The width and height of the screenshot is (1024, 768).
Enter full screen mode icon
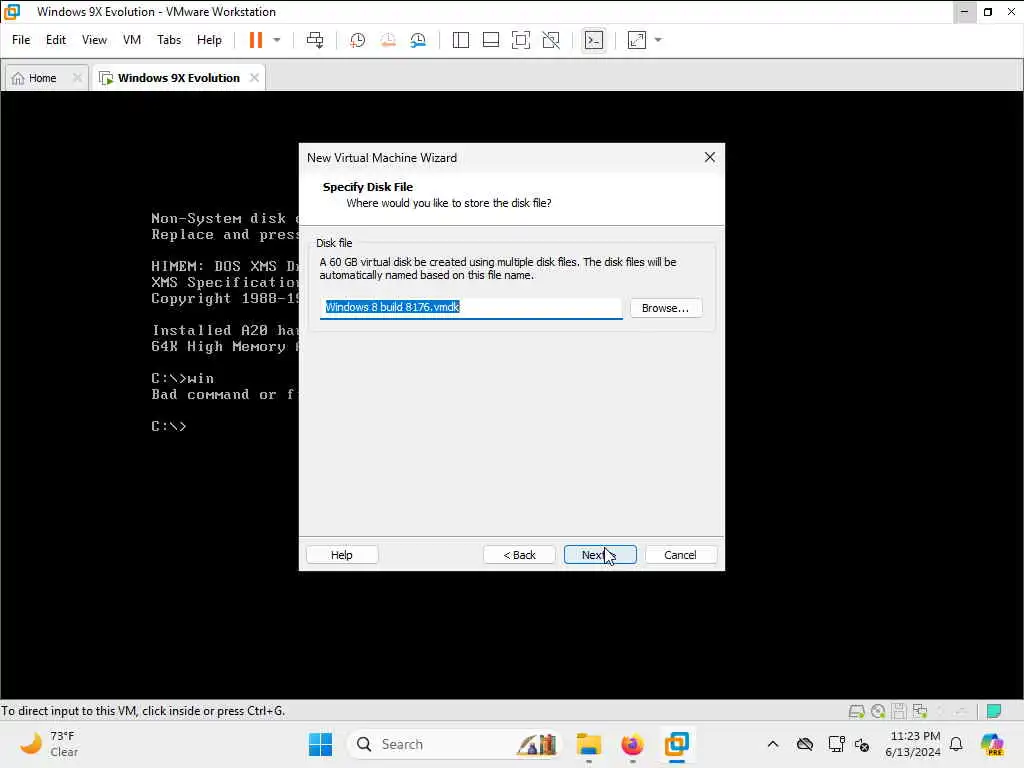click(520, 40)
